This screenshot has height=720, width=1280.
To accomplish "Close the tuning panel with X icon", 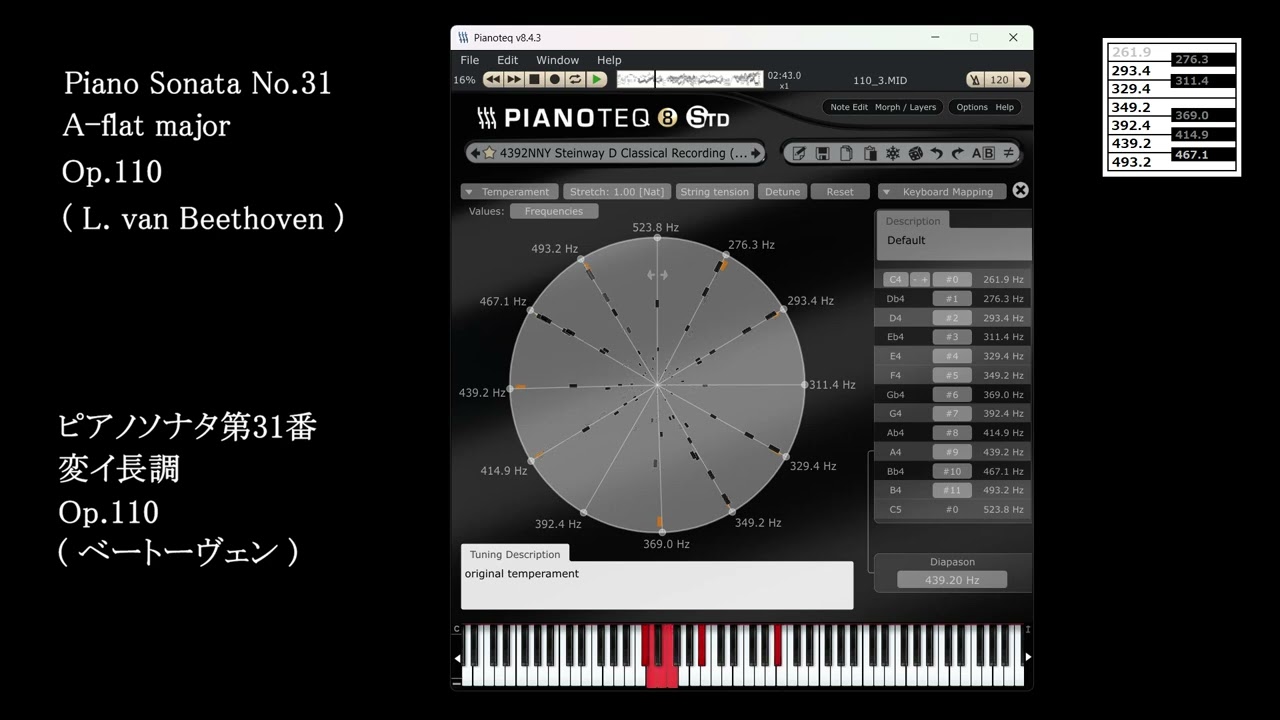I will [x=1020, y=190].
